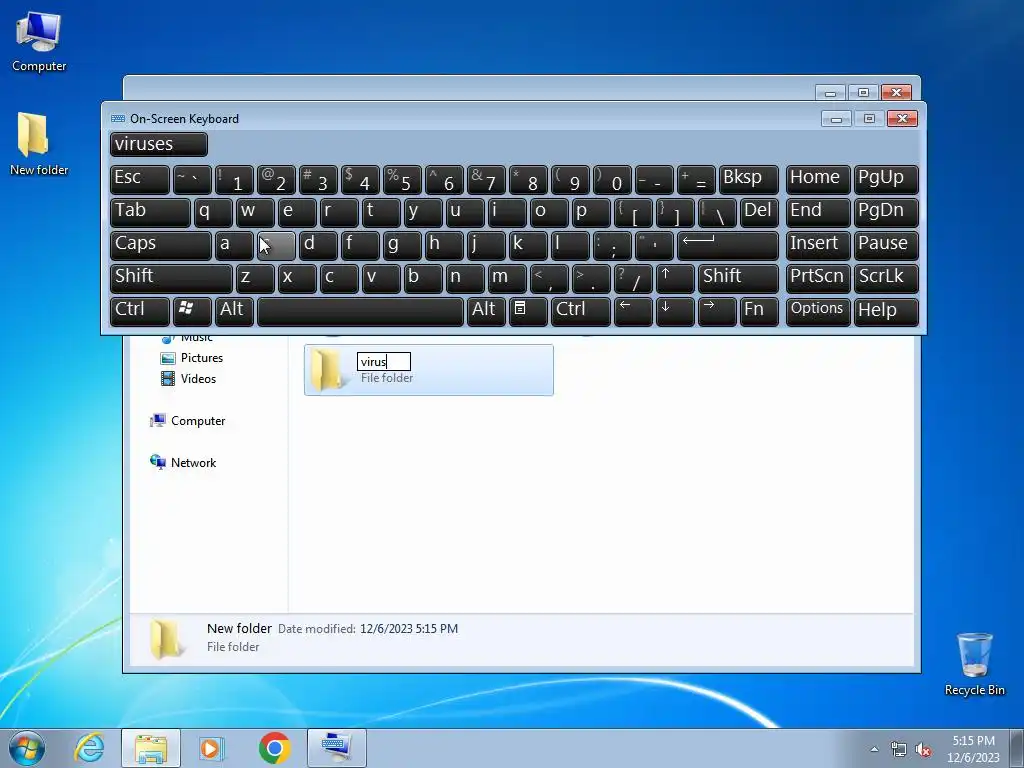Click the Insert key

coord(818,246)
